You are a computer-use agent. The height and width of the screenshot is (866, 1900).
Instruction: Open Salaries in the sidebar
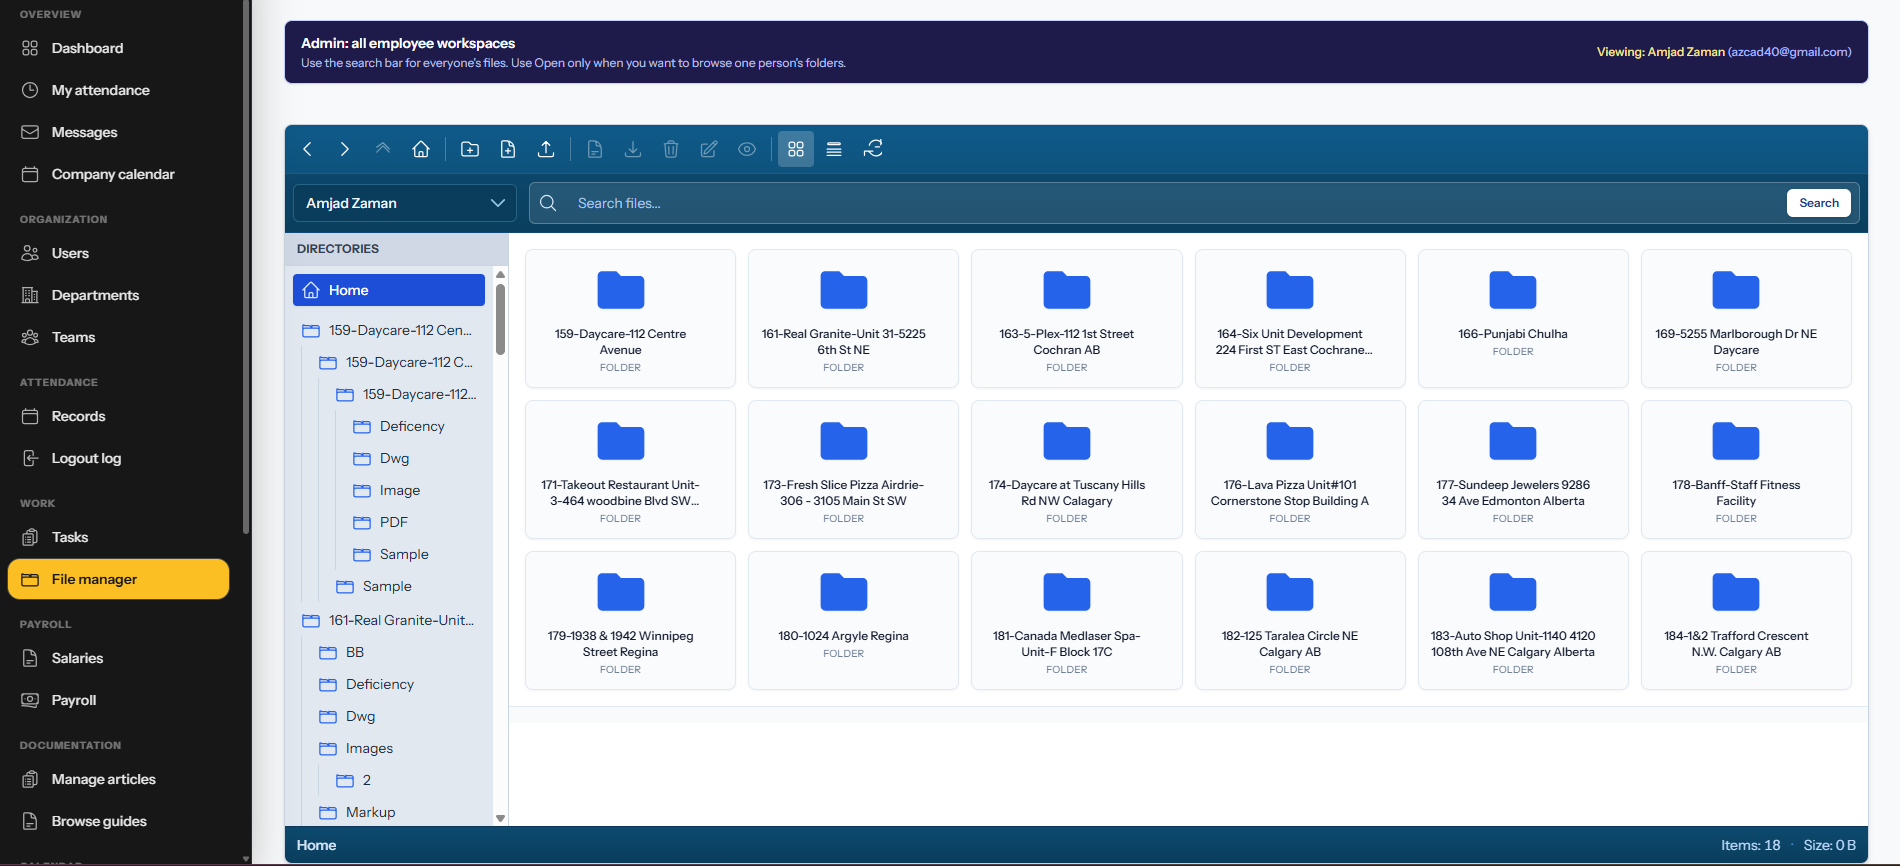(118, 658)
